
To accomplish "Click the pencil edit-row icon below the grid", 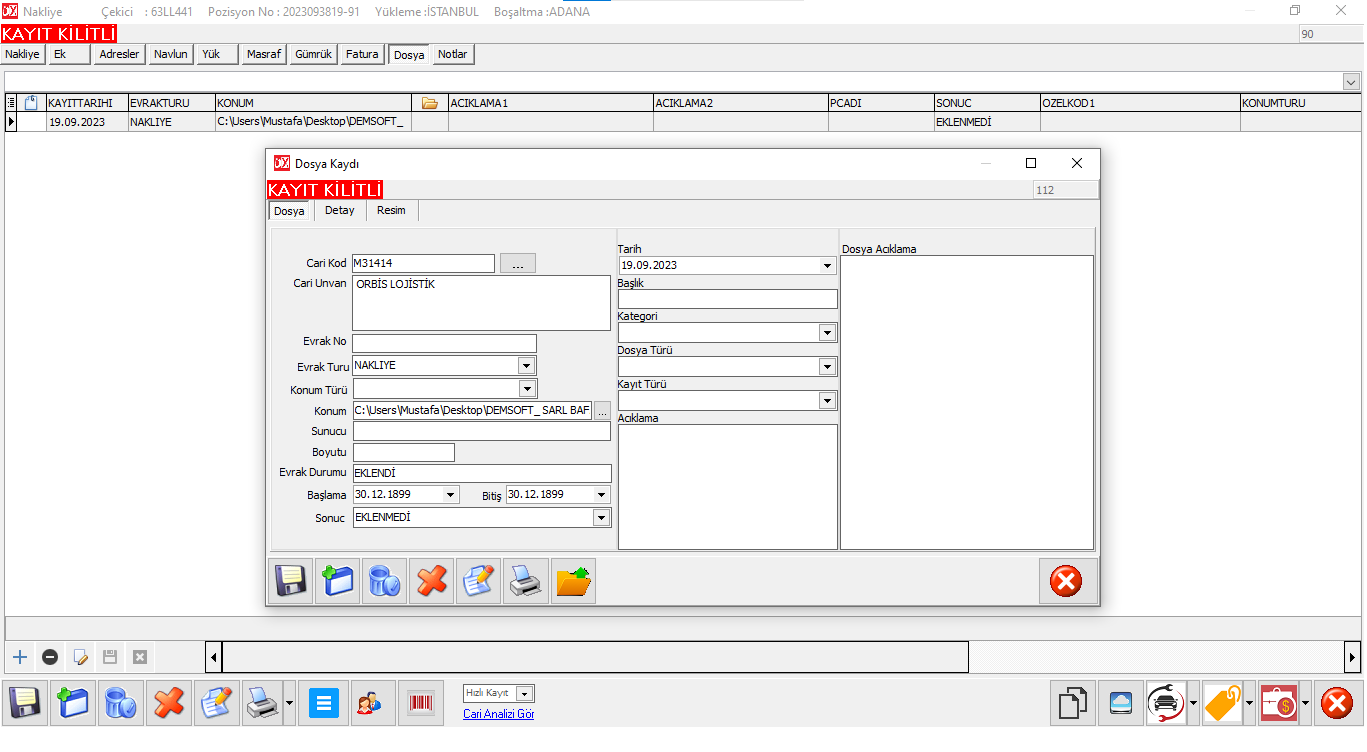I will pos(80,657).
